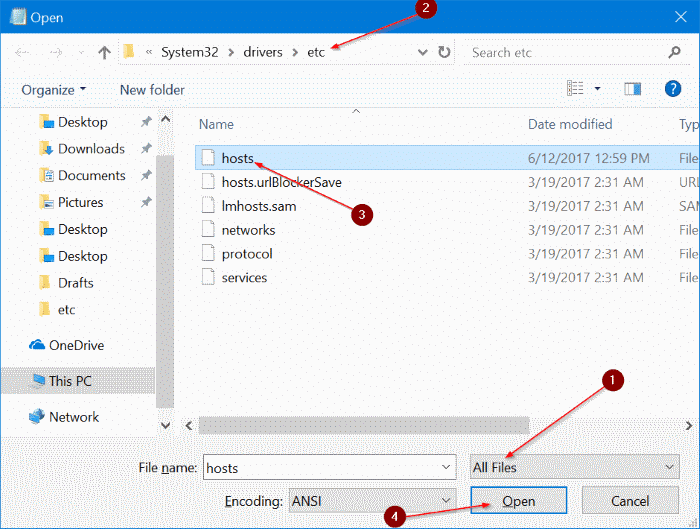Click the Back navigation arrow
The image size is (700, 529).
coord(22,53)
